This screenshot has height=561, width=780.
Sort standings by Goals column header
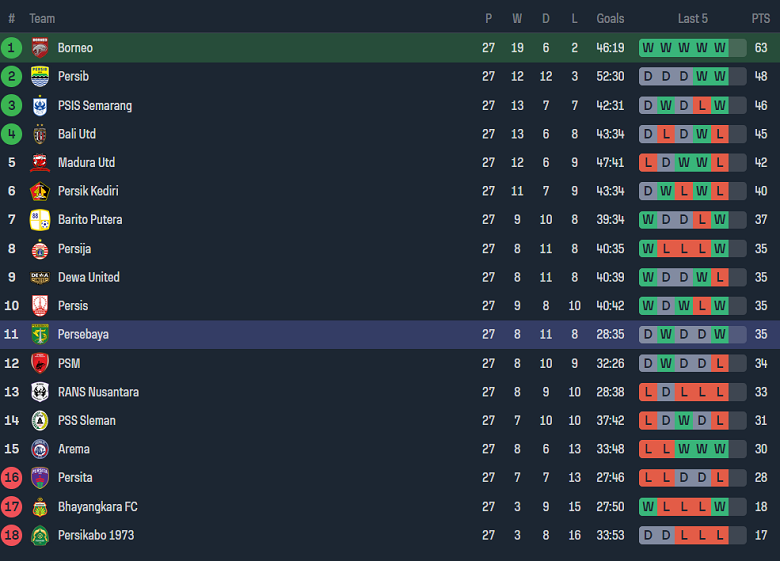(610, 18)
